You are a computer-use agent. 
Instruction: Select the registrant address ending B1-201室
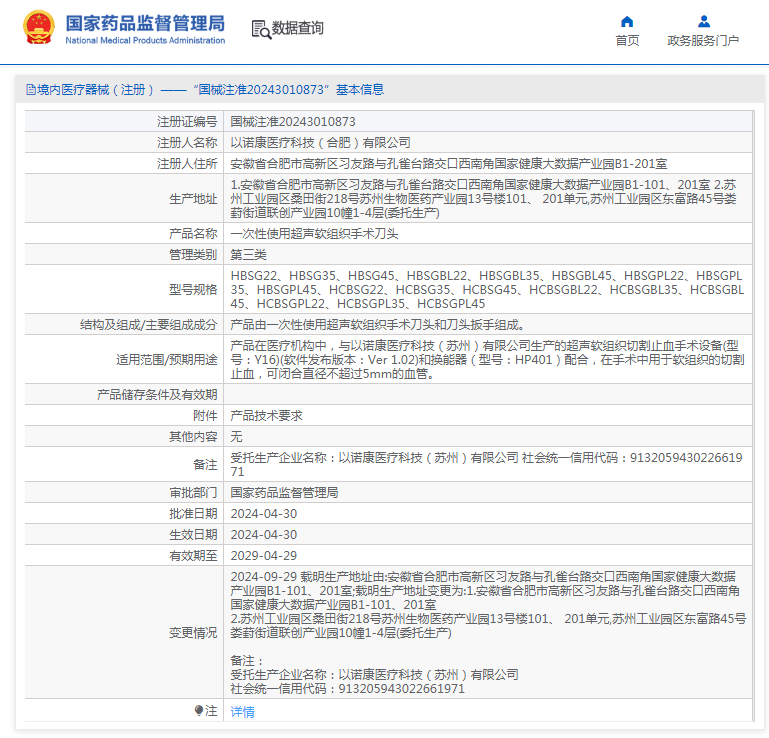[449, 164]
